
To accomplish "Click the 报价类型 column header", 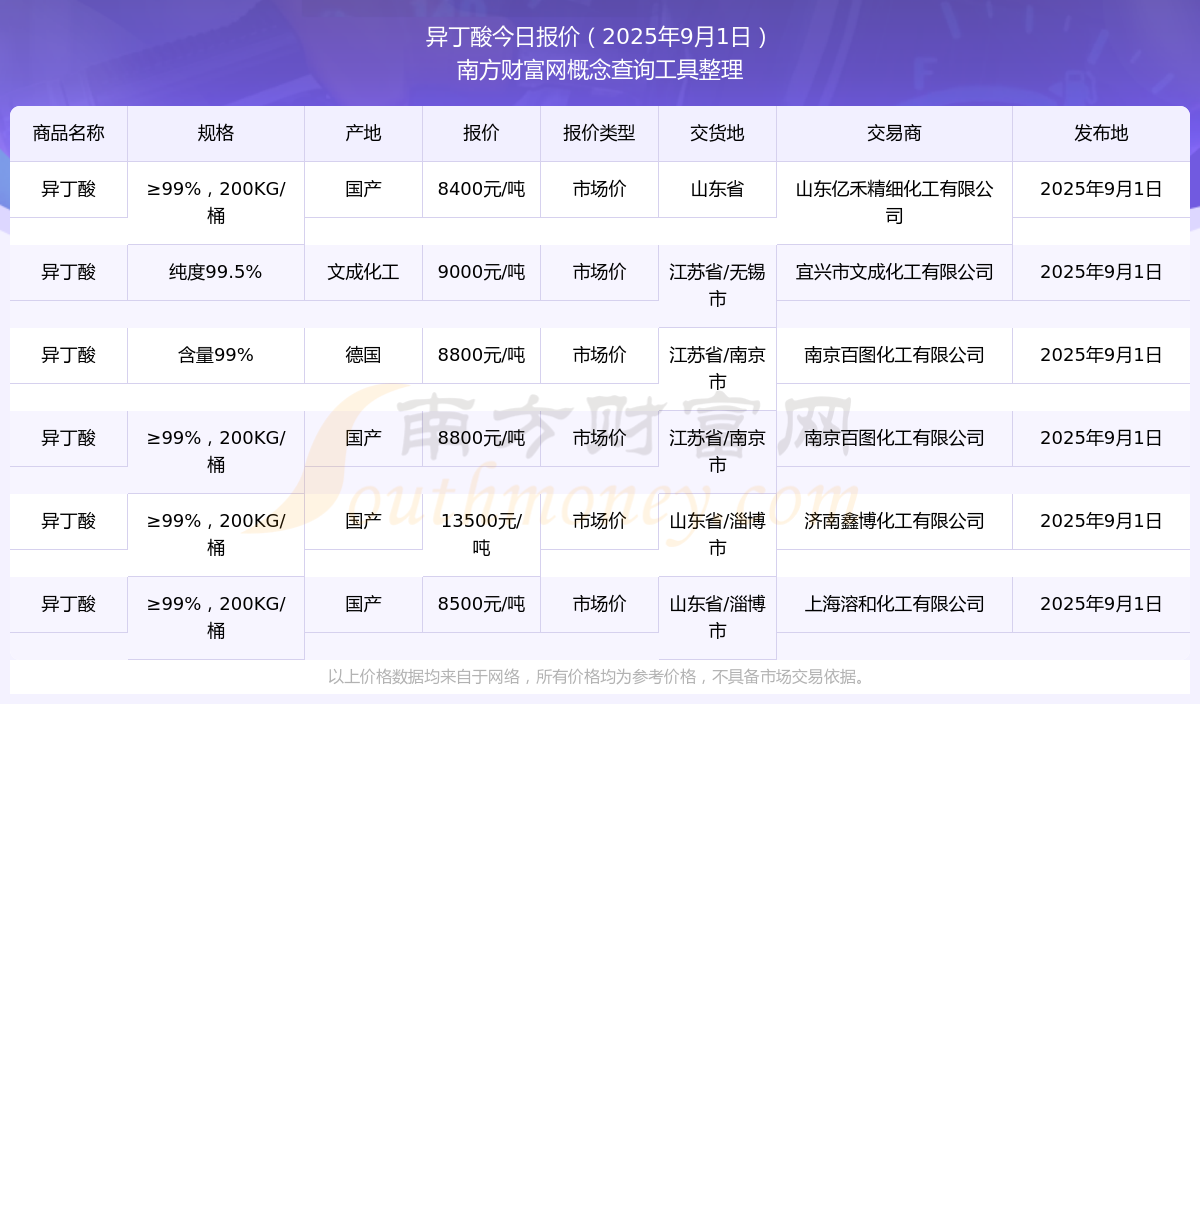I will [599, 134].
